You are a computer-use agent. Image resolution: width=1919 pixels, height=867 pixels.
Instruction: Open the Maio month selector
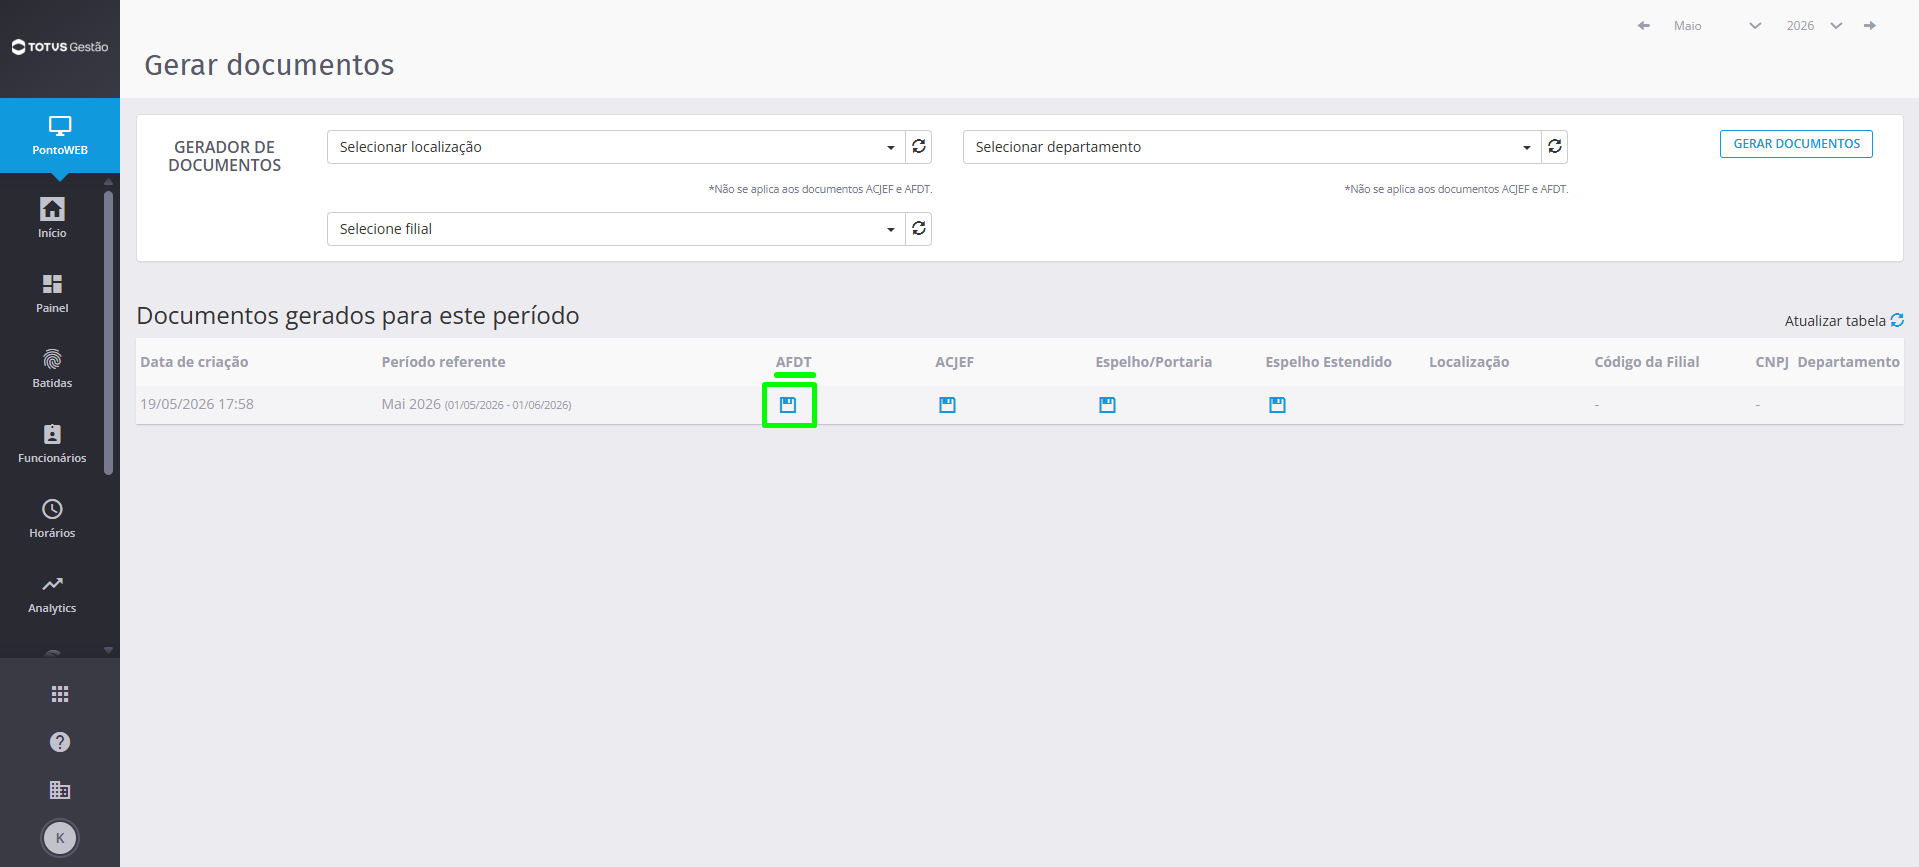[1718, 26]
